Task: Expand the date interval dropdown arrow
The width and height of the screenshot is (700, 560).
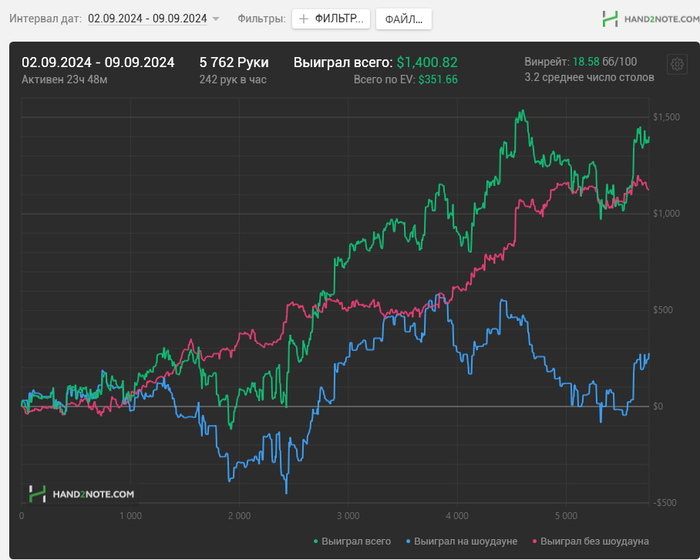Action: click(216, 19)
